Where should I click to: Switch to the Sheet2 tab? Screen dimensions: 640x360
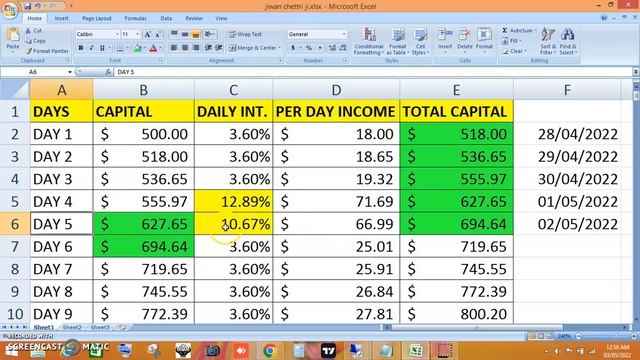(72, 327)
